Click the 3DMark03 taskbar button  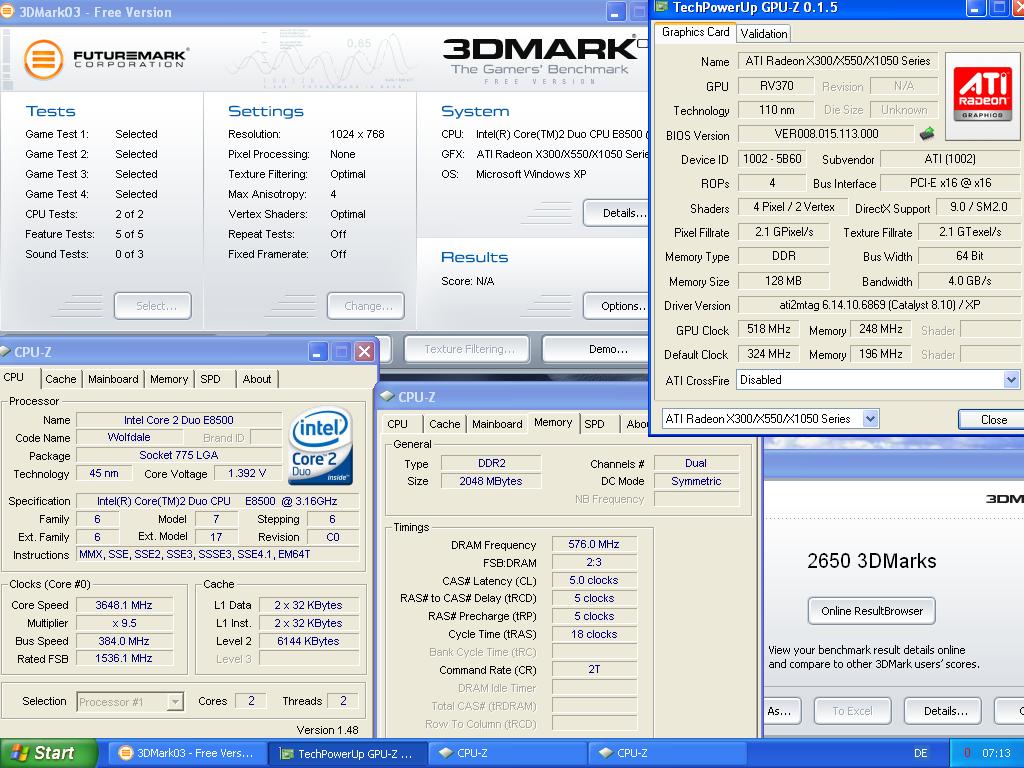[187, 753]
